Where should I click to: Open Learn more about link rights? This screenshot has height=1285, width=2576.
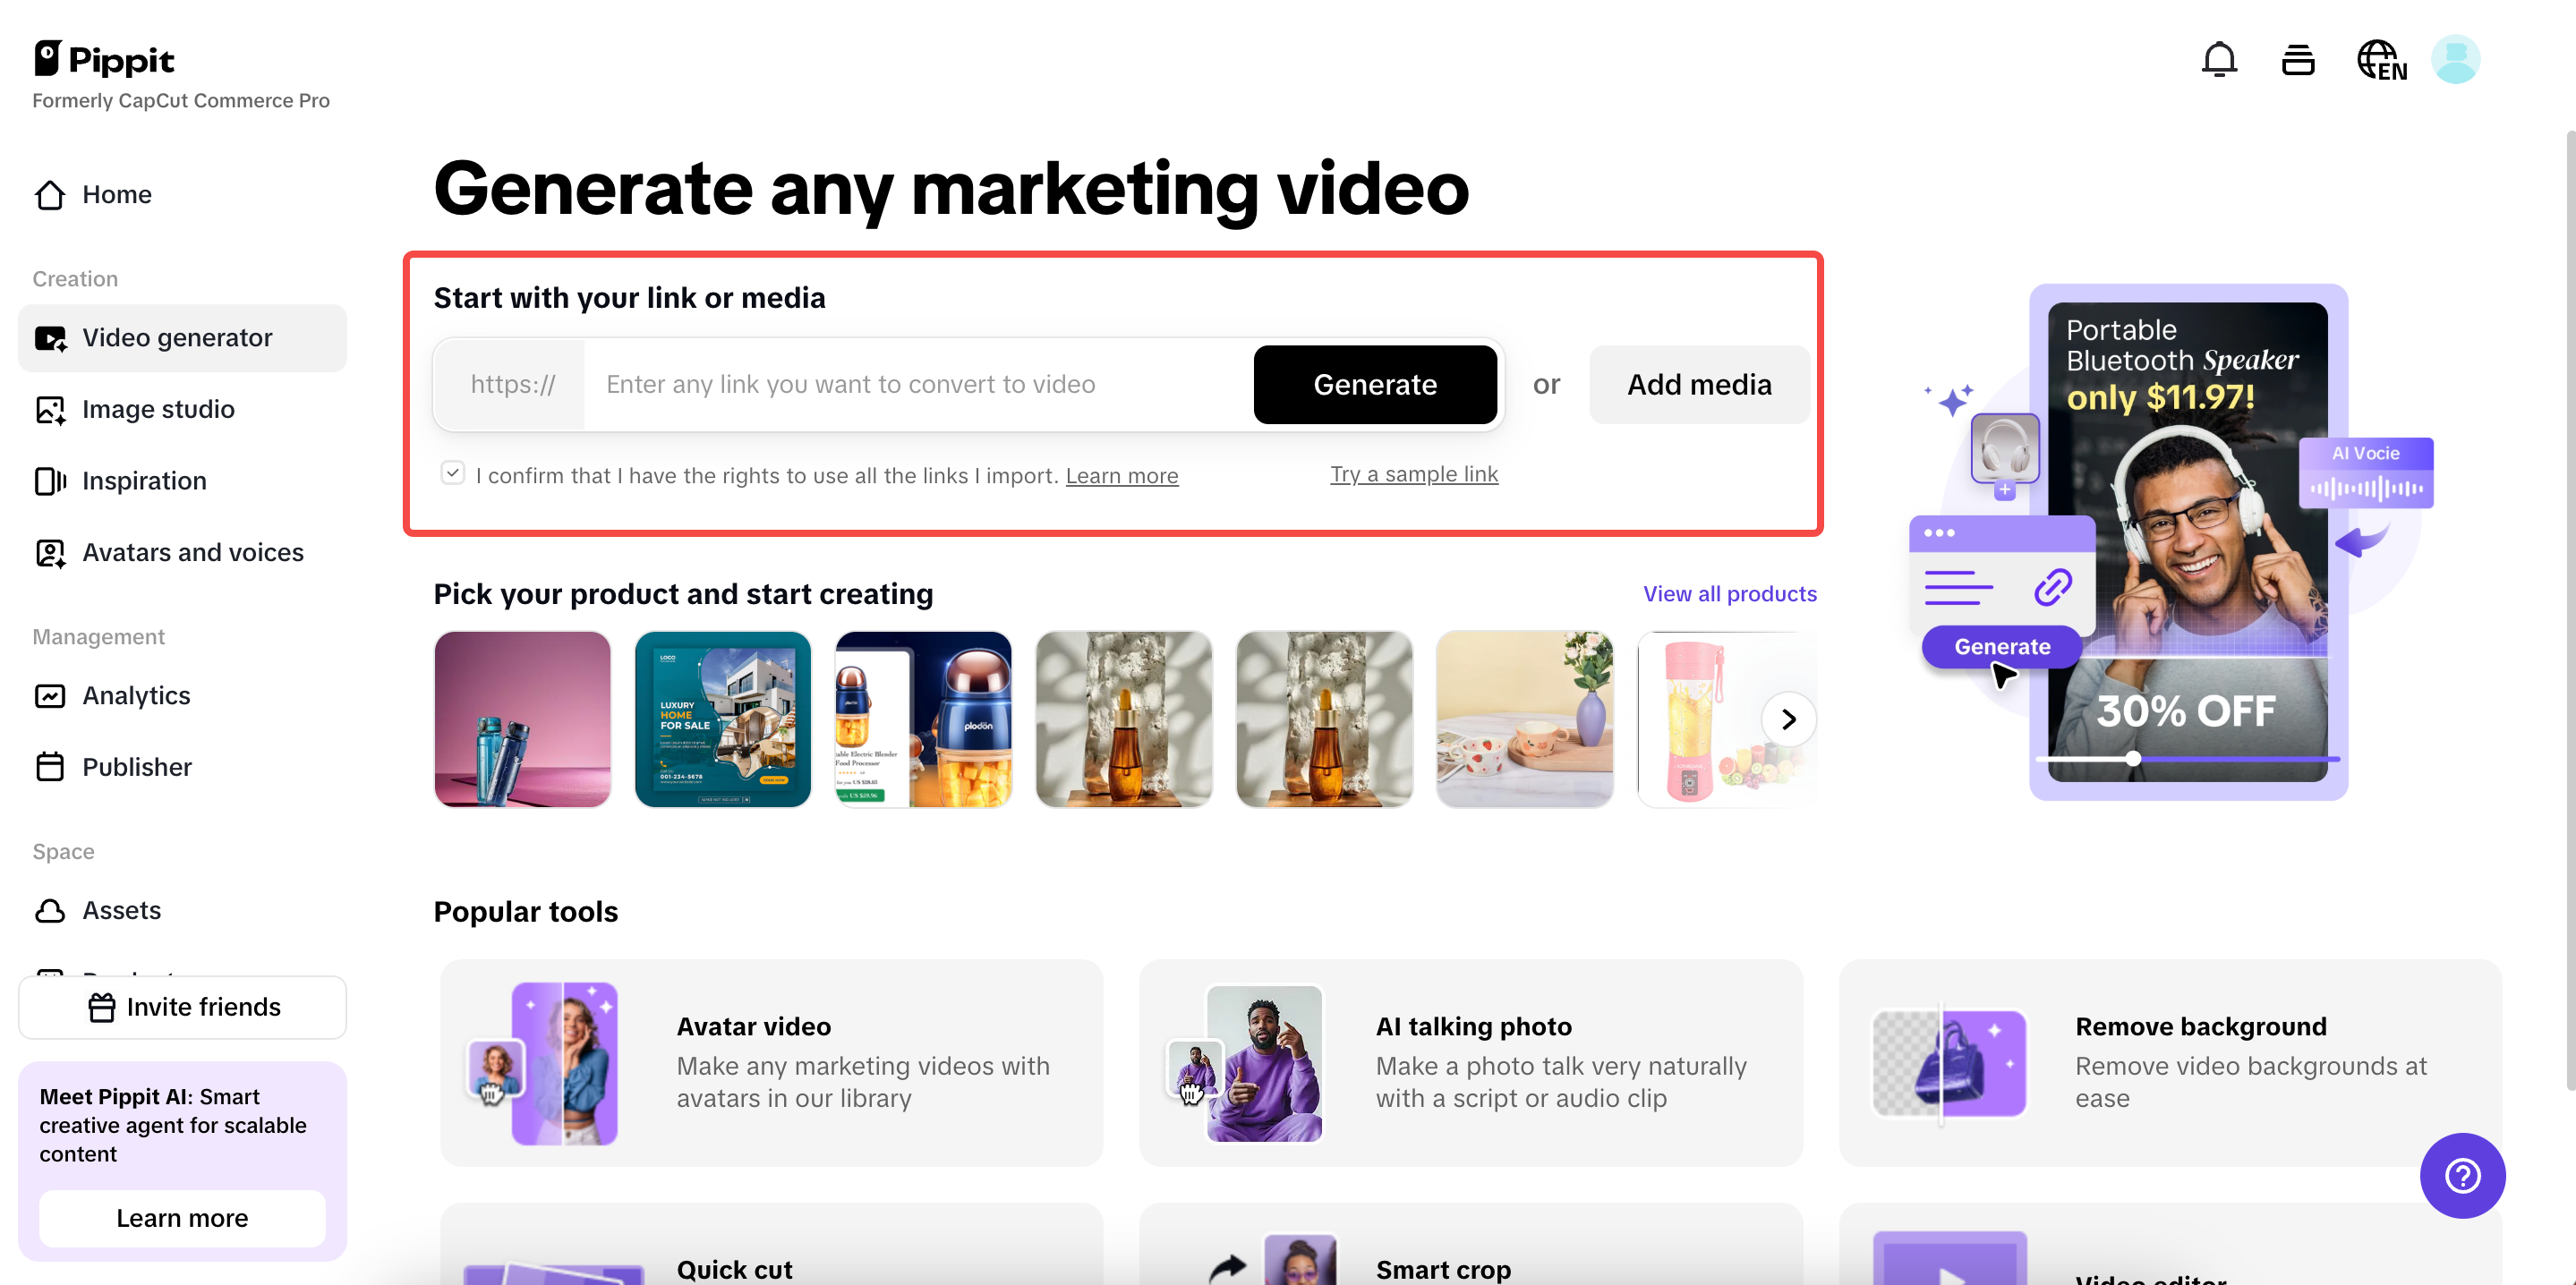(x=1122, y=475)
